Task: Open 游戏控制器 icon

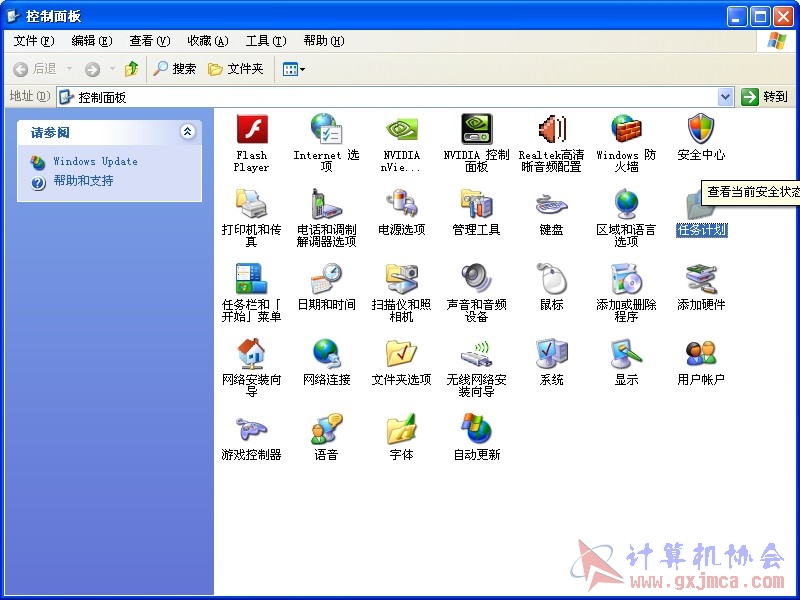Action: (252, 429)
